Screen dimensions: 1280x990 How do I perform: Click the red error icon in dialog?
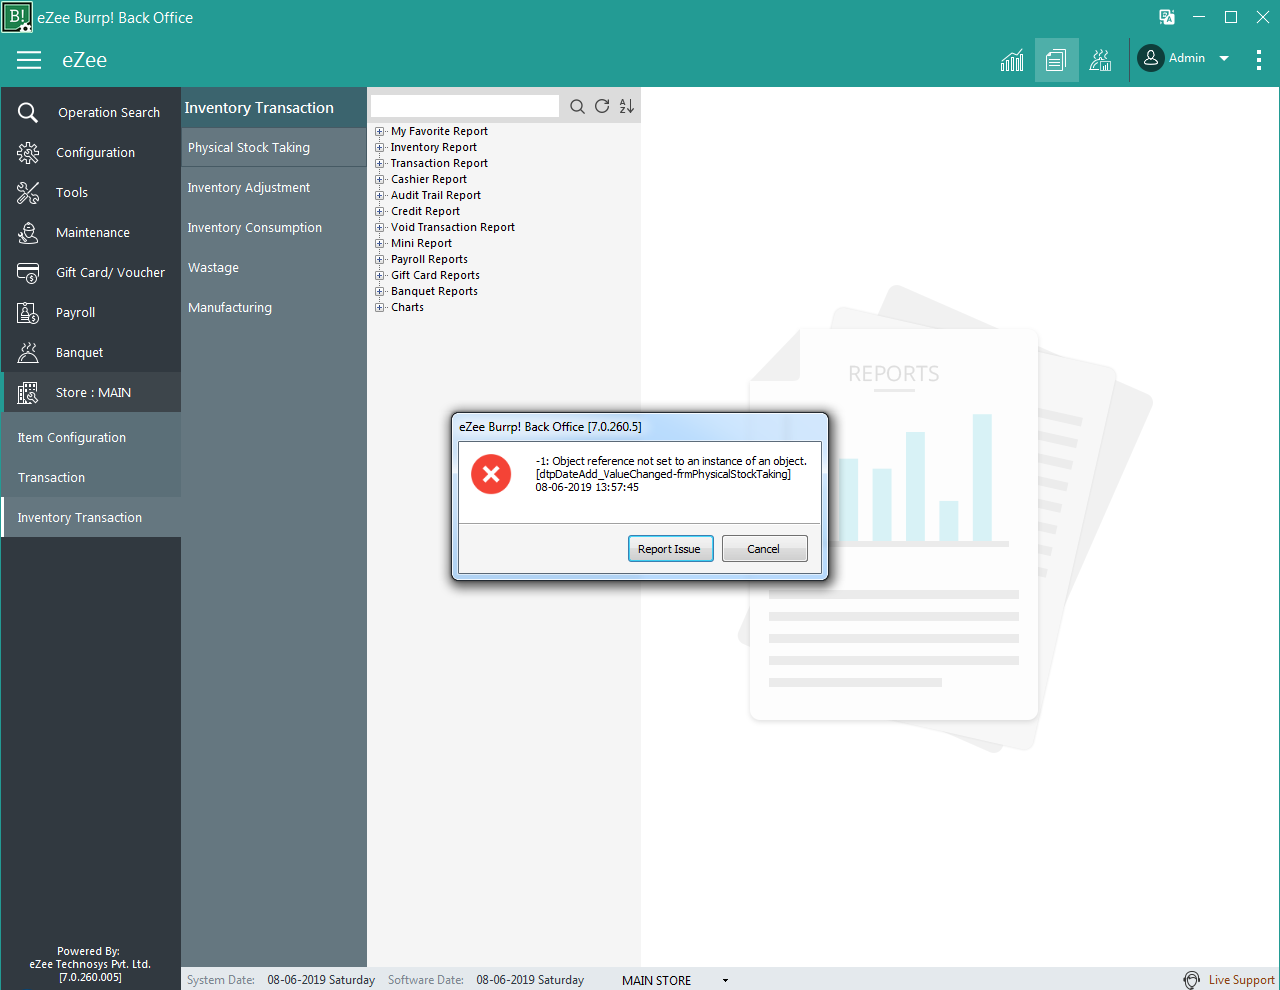point(491,474)
